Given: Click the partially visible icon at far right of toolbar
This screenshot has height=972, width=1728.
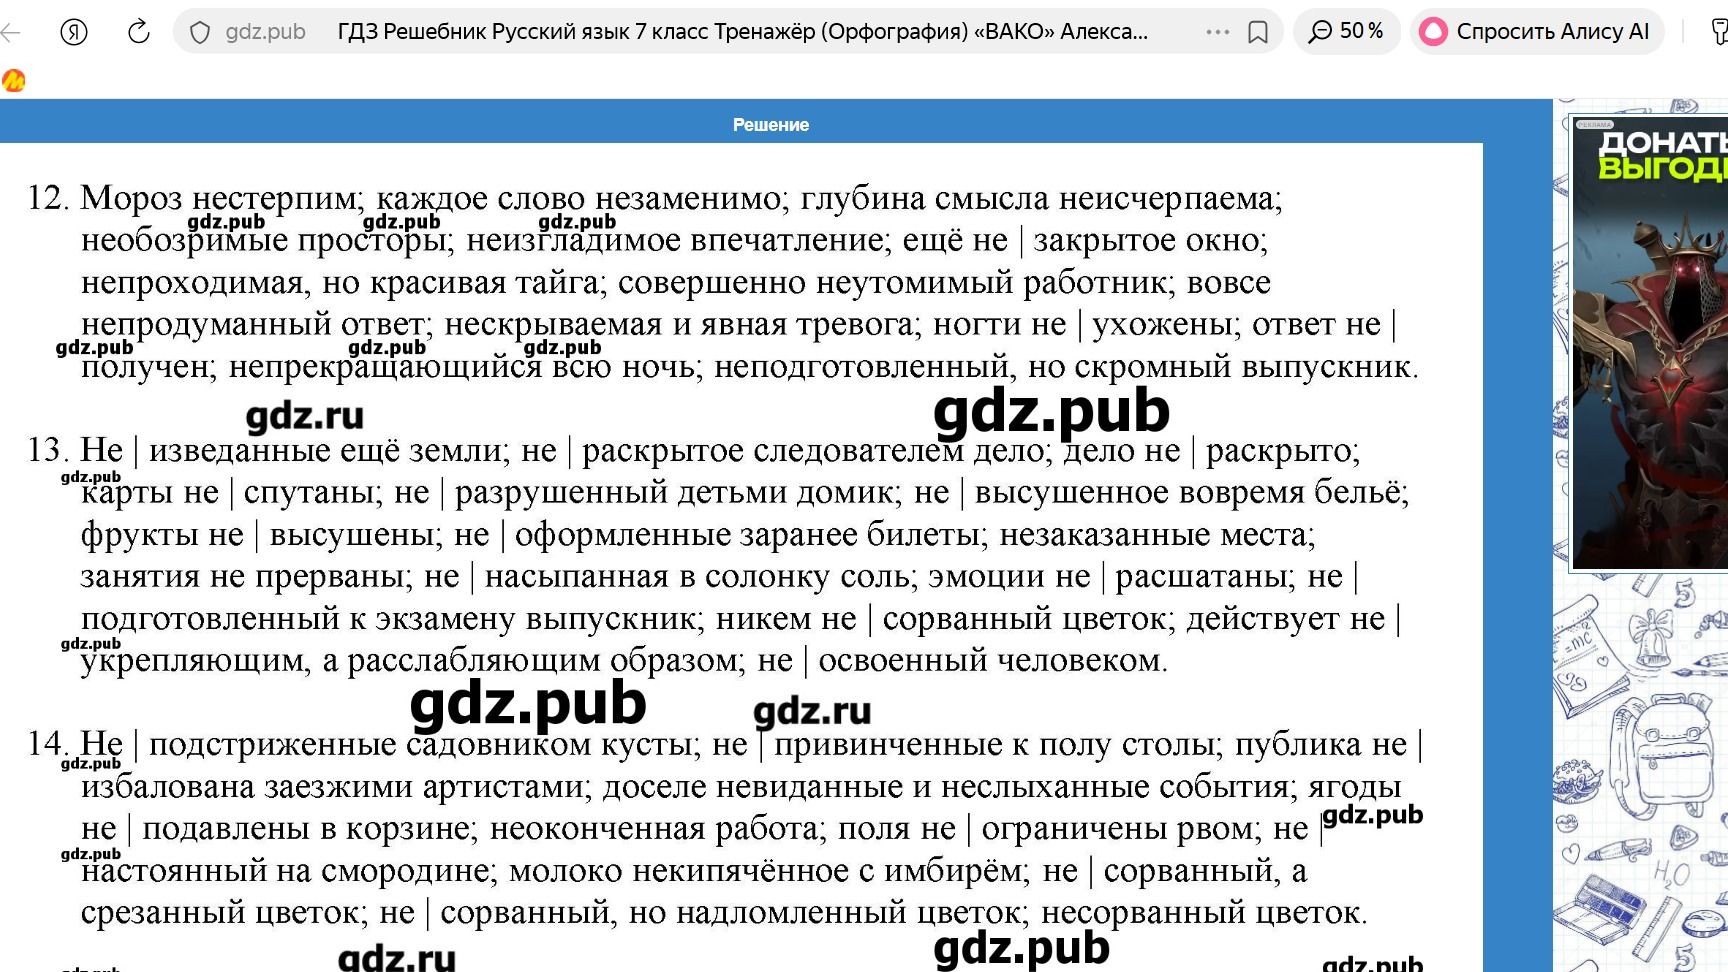Looking at the screenshot, I should click(x=1719, y=32).
